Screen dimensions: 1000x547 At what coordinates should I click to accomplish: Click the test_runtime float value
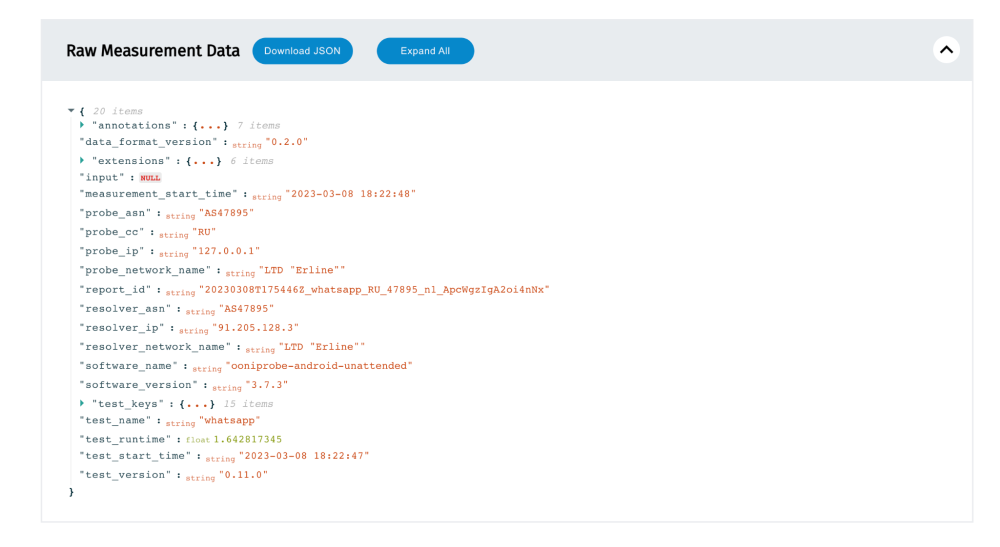coord(247,439)
